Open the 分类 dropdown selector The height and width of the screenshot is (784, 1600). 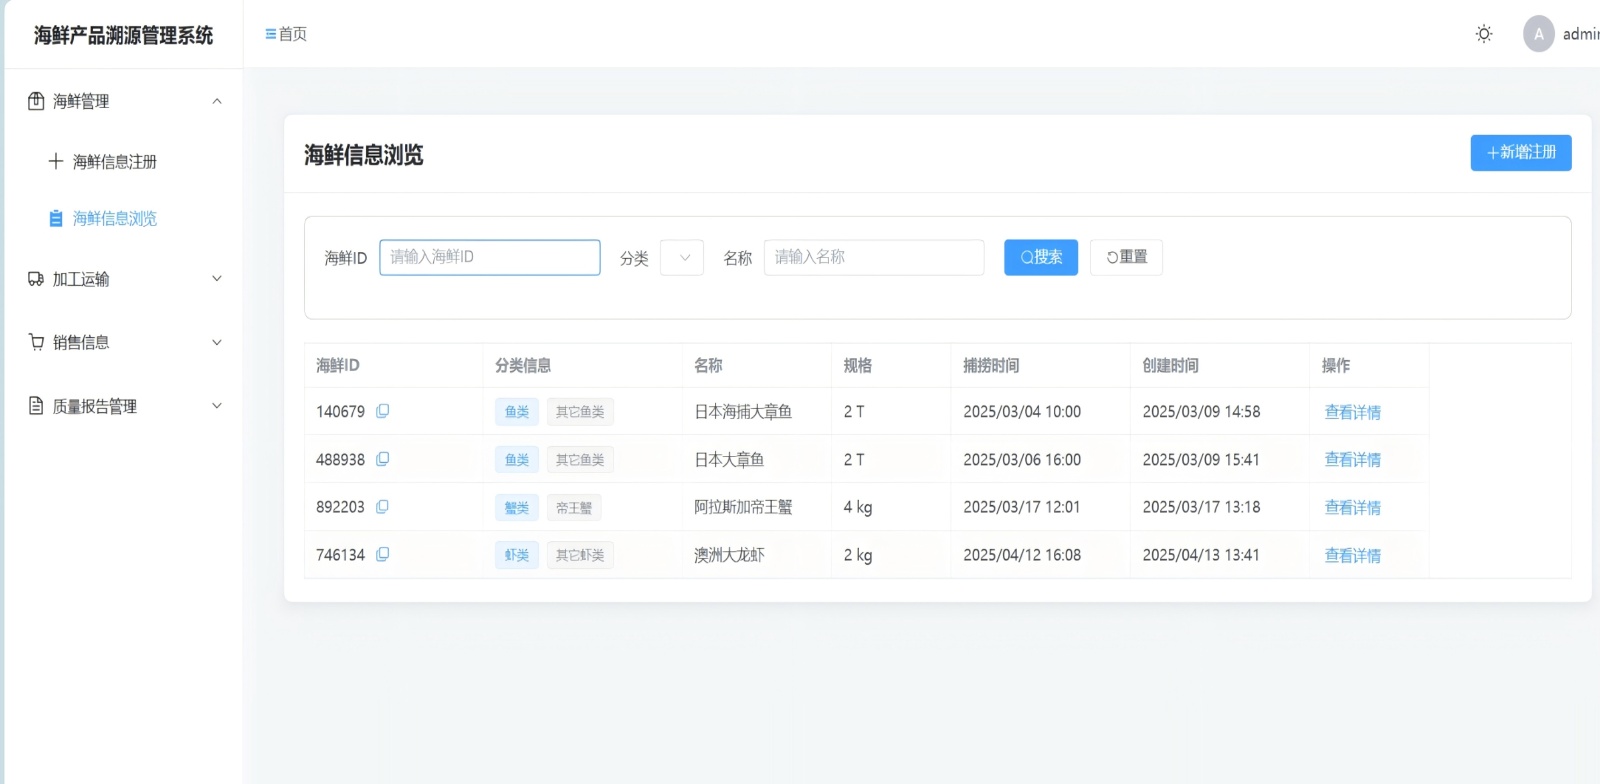tap(682, 257)
